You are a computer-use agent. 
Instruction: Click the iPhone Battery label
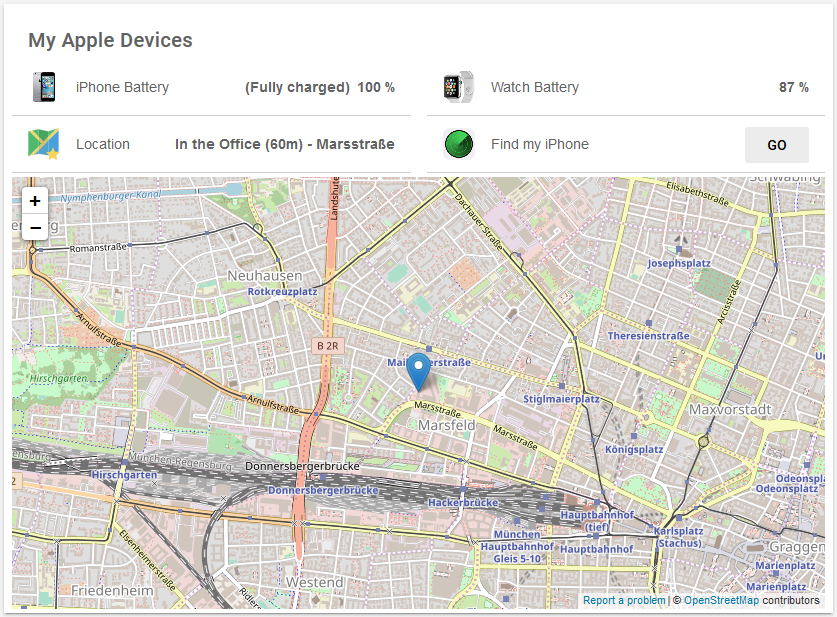[122, 87]
